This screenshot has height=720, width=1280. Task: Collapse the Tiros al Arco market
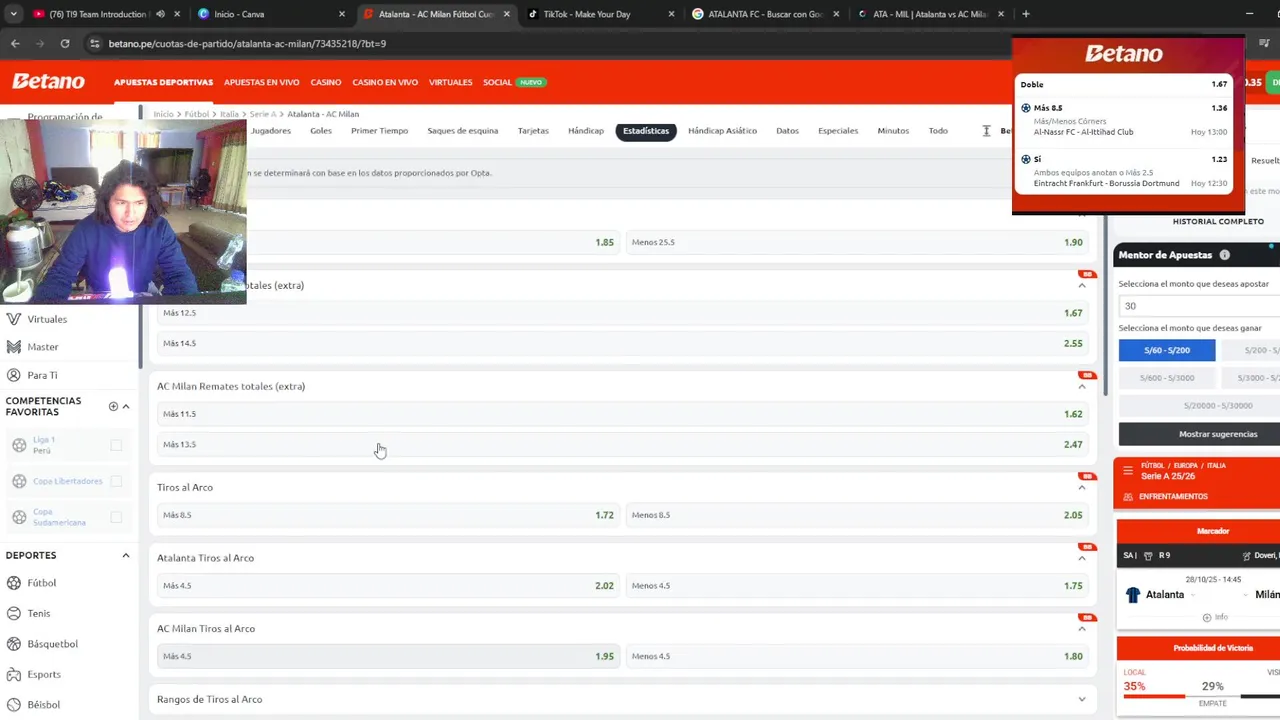[1082, 487]
